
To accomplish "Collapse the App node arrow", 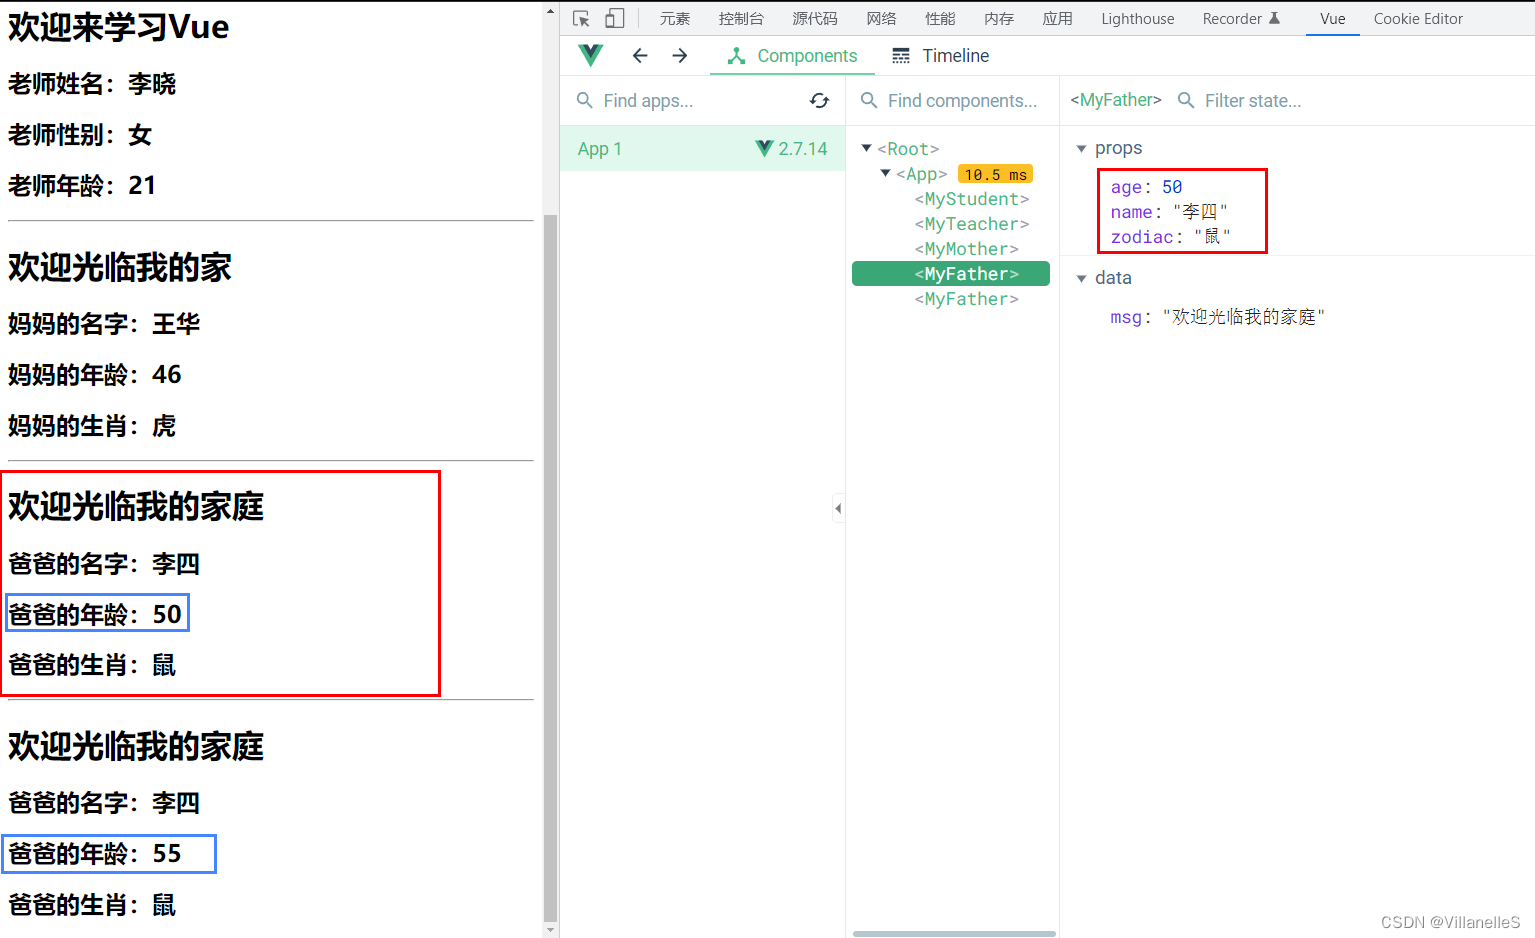I will [x=885, y=173].
